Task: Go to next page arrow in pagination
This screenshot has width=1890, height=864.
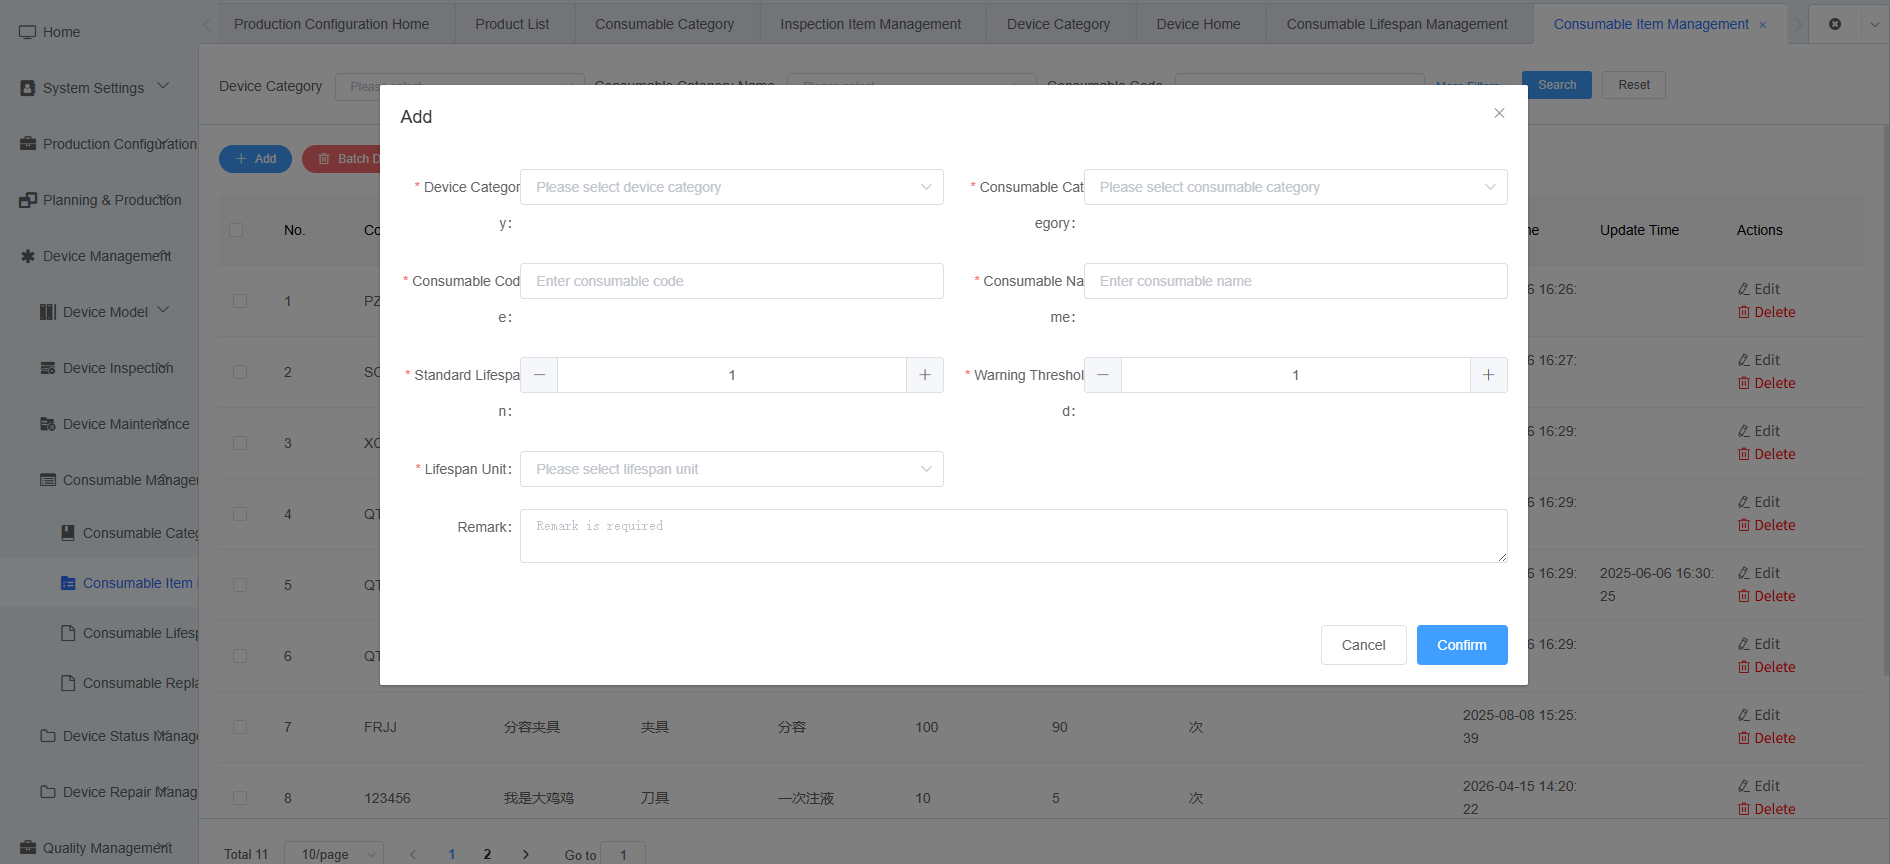Action: [x=526, y=854]
